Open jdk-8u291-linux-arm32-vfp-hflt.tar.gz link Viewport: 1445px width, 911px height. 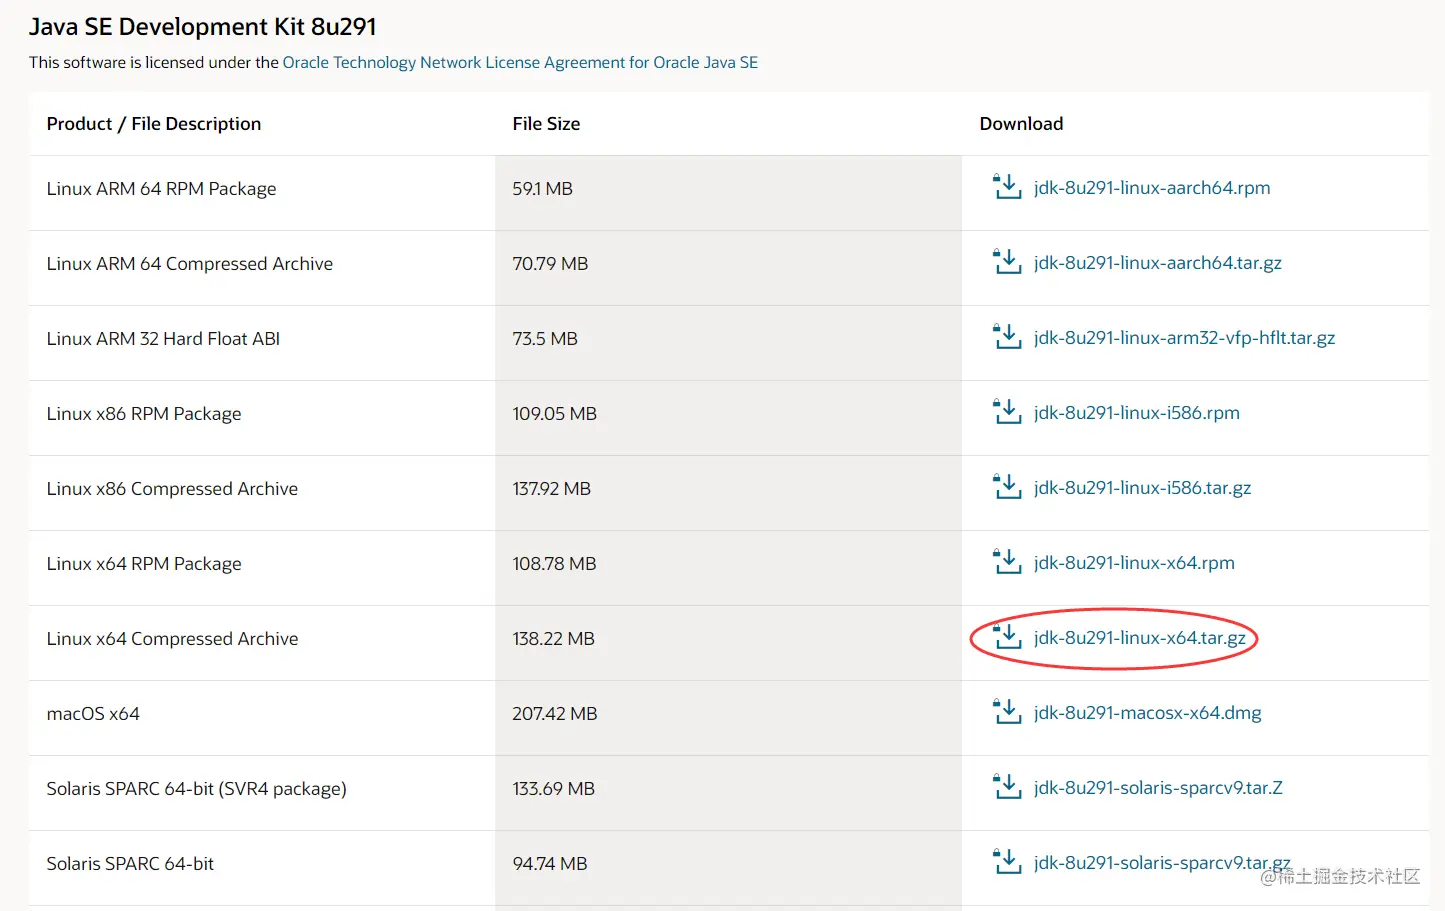(1184, 338)
